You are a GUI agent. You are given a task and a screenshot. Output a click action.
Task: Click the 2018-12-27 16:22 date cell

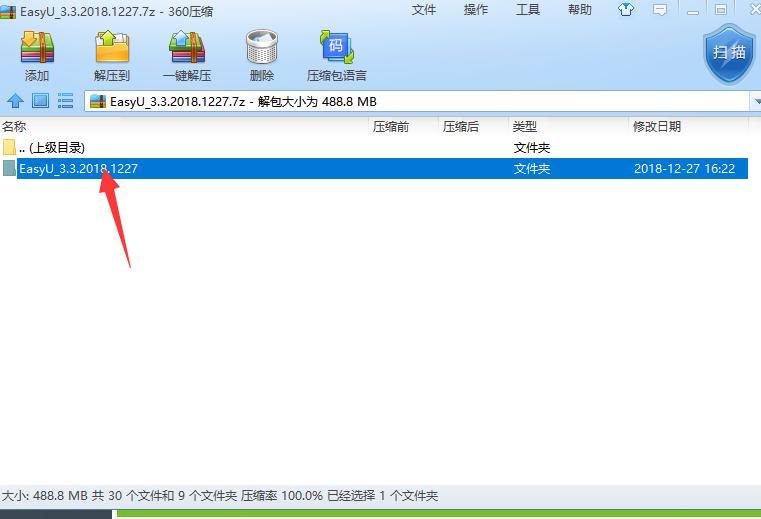tap(684, 168)
